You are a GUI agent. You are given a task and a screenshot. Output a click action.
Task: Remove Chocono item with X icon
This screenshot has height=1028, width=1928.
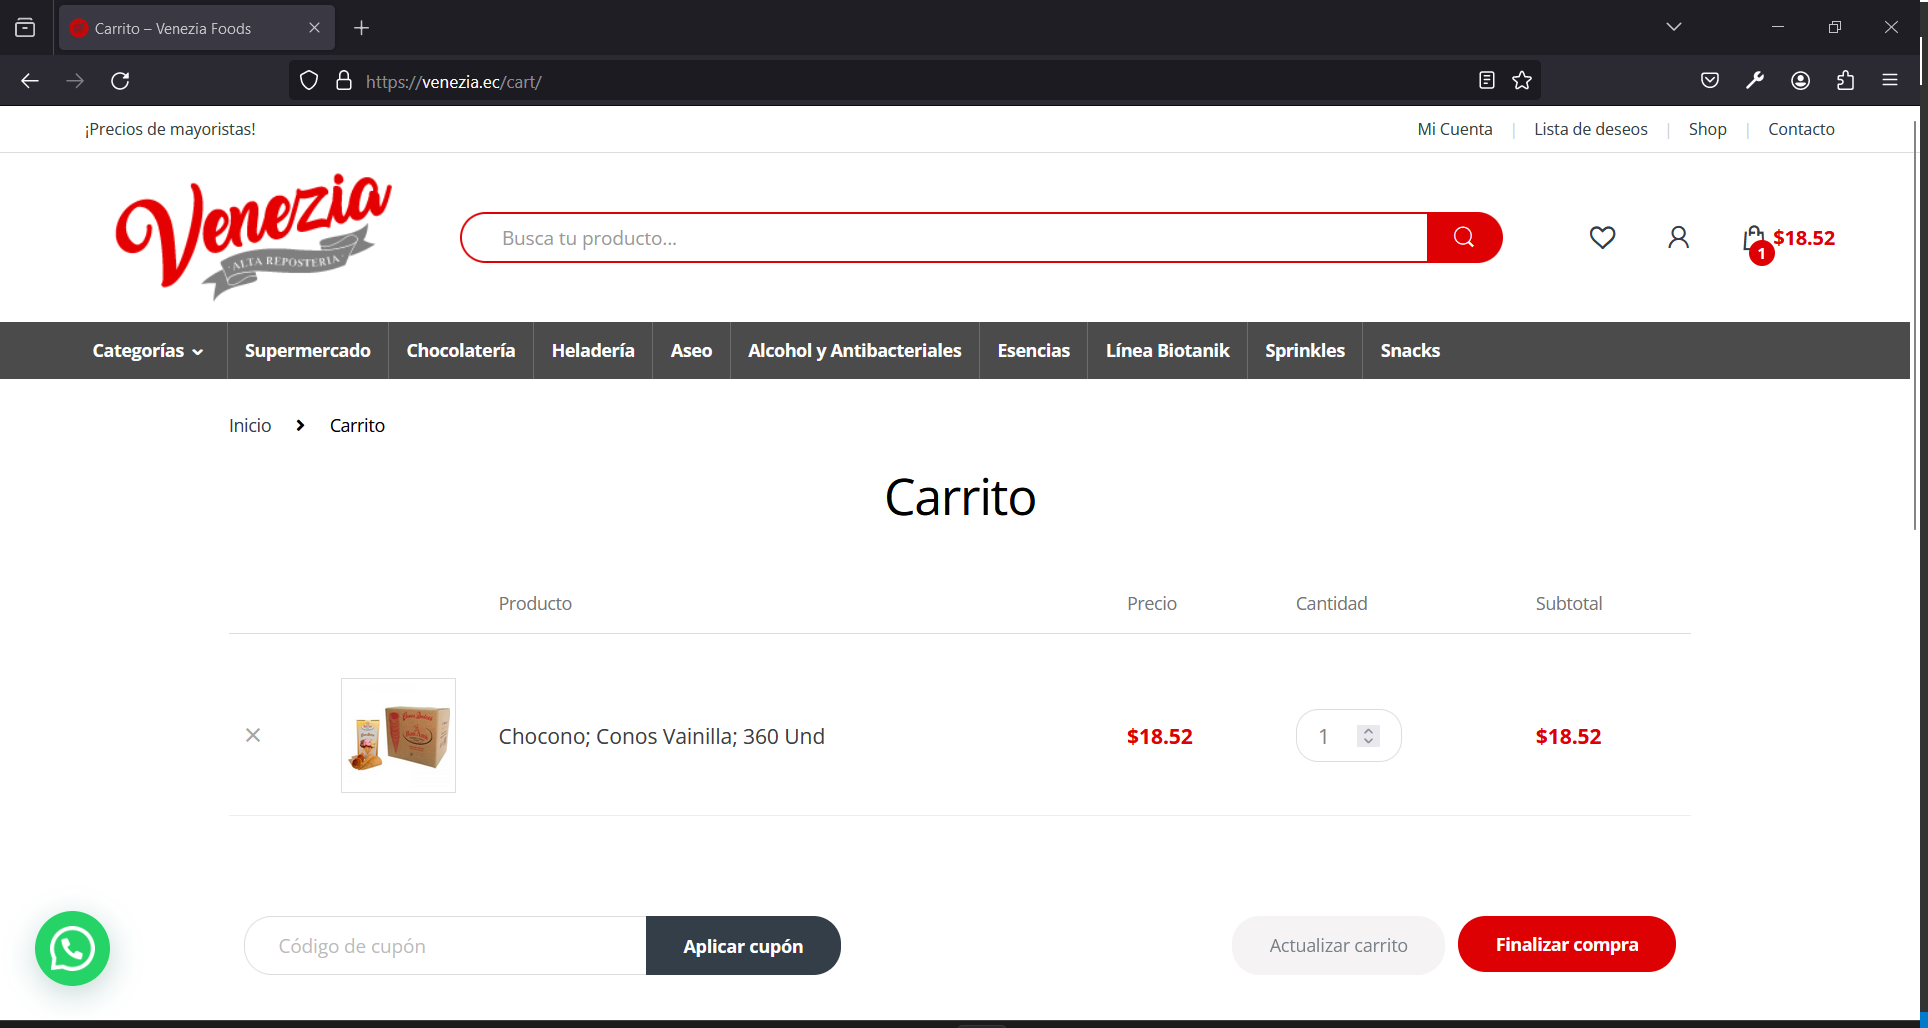click(253, 735)
